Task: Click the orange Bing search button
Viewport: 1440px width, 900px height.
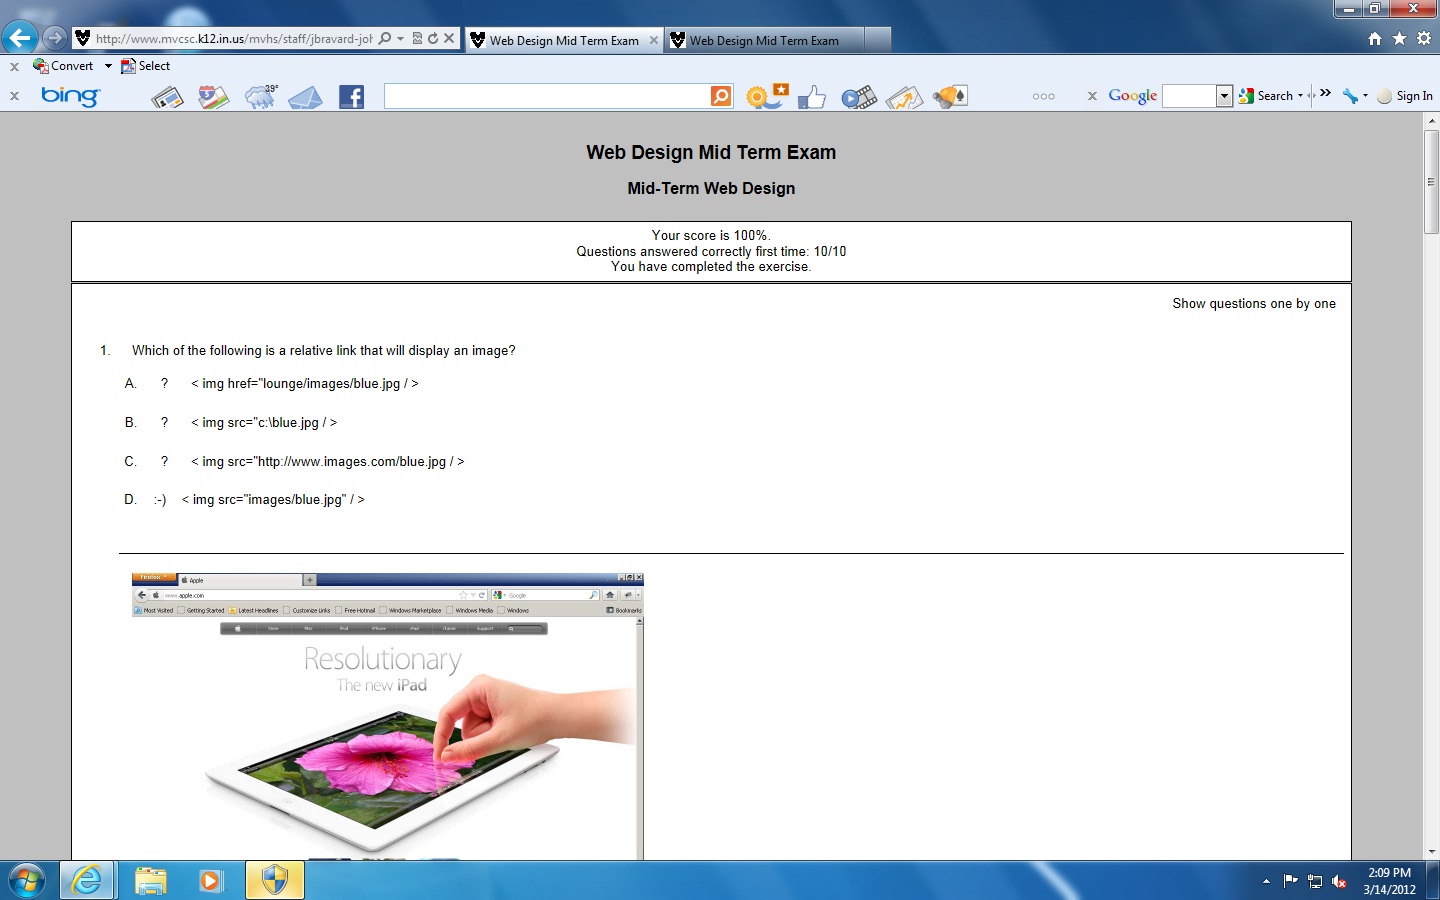Action: (x=721, y=96)
